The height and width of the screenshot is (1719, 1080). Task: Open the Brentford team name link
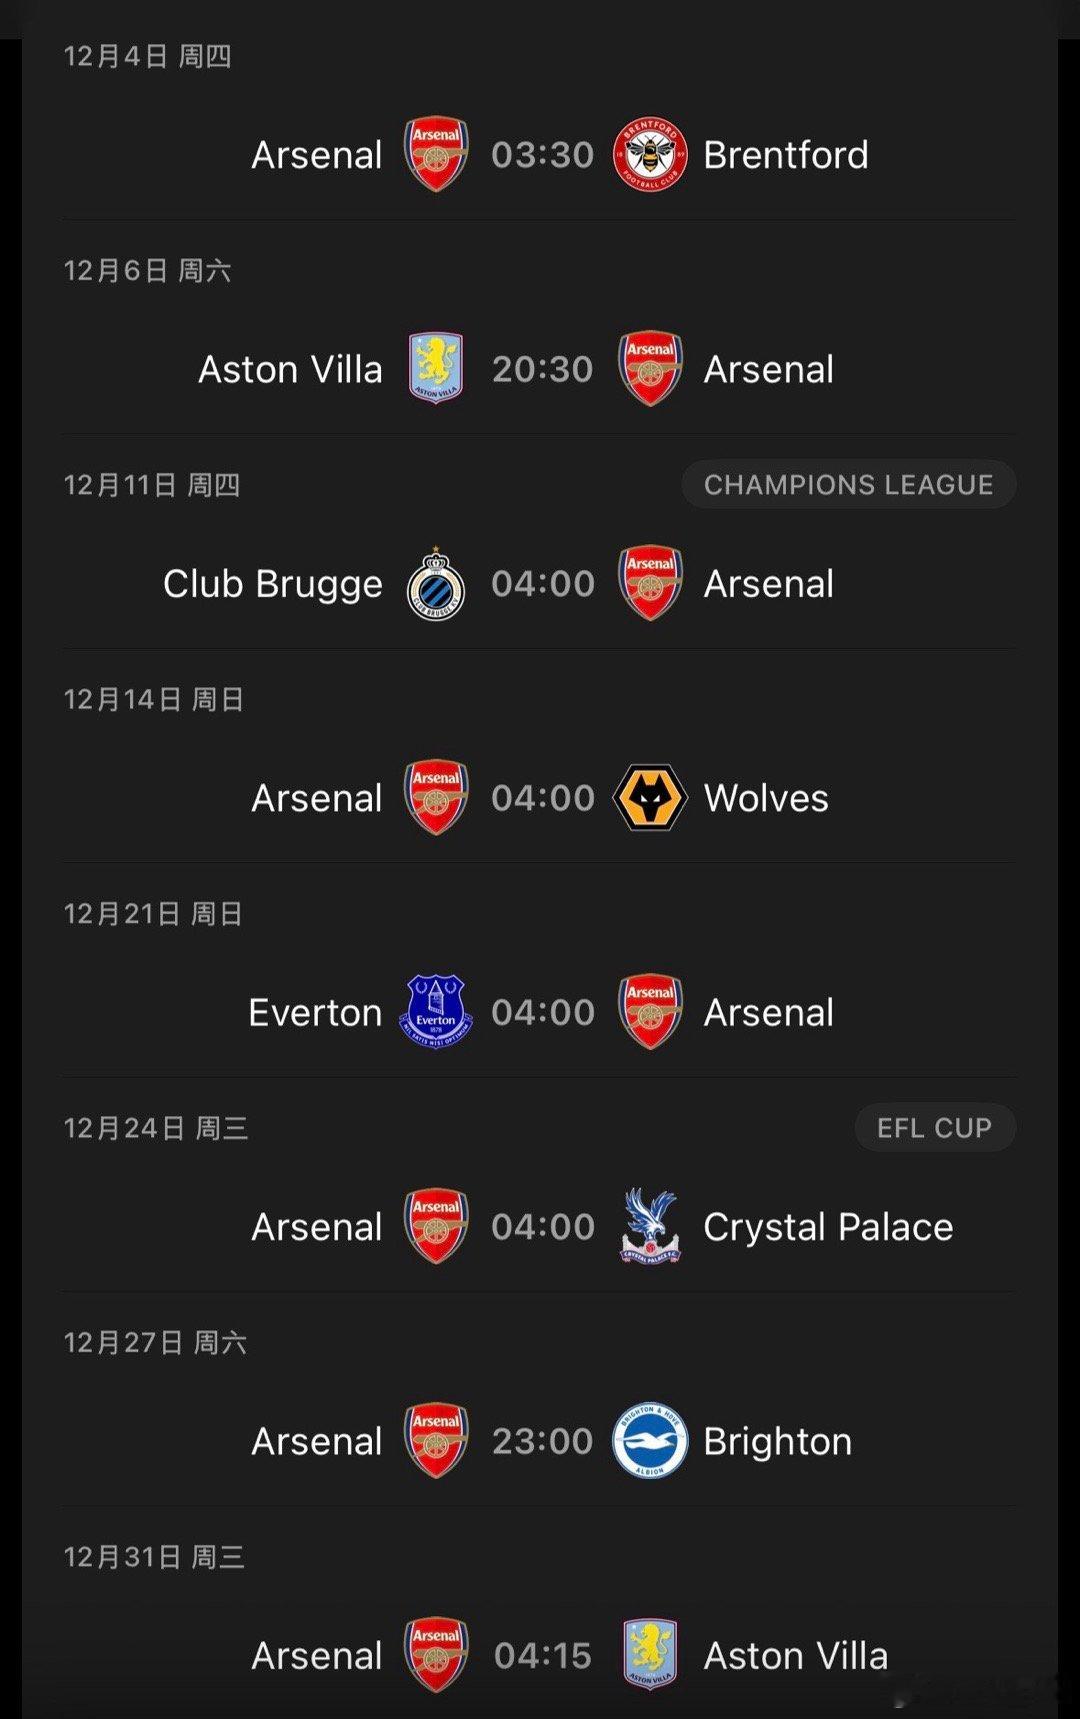point(786,155)
